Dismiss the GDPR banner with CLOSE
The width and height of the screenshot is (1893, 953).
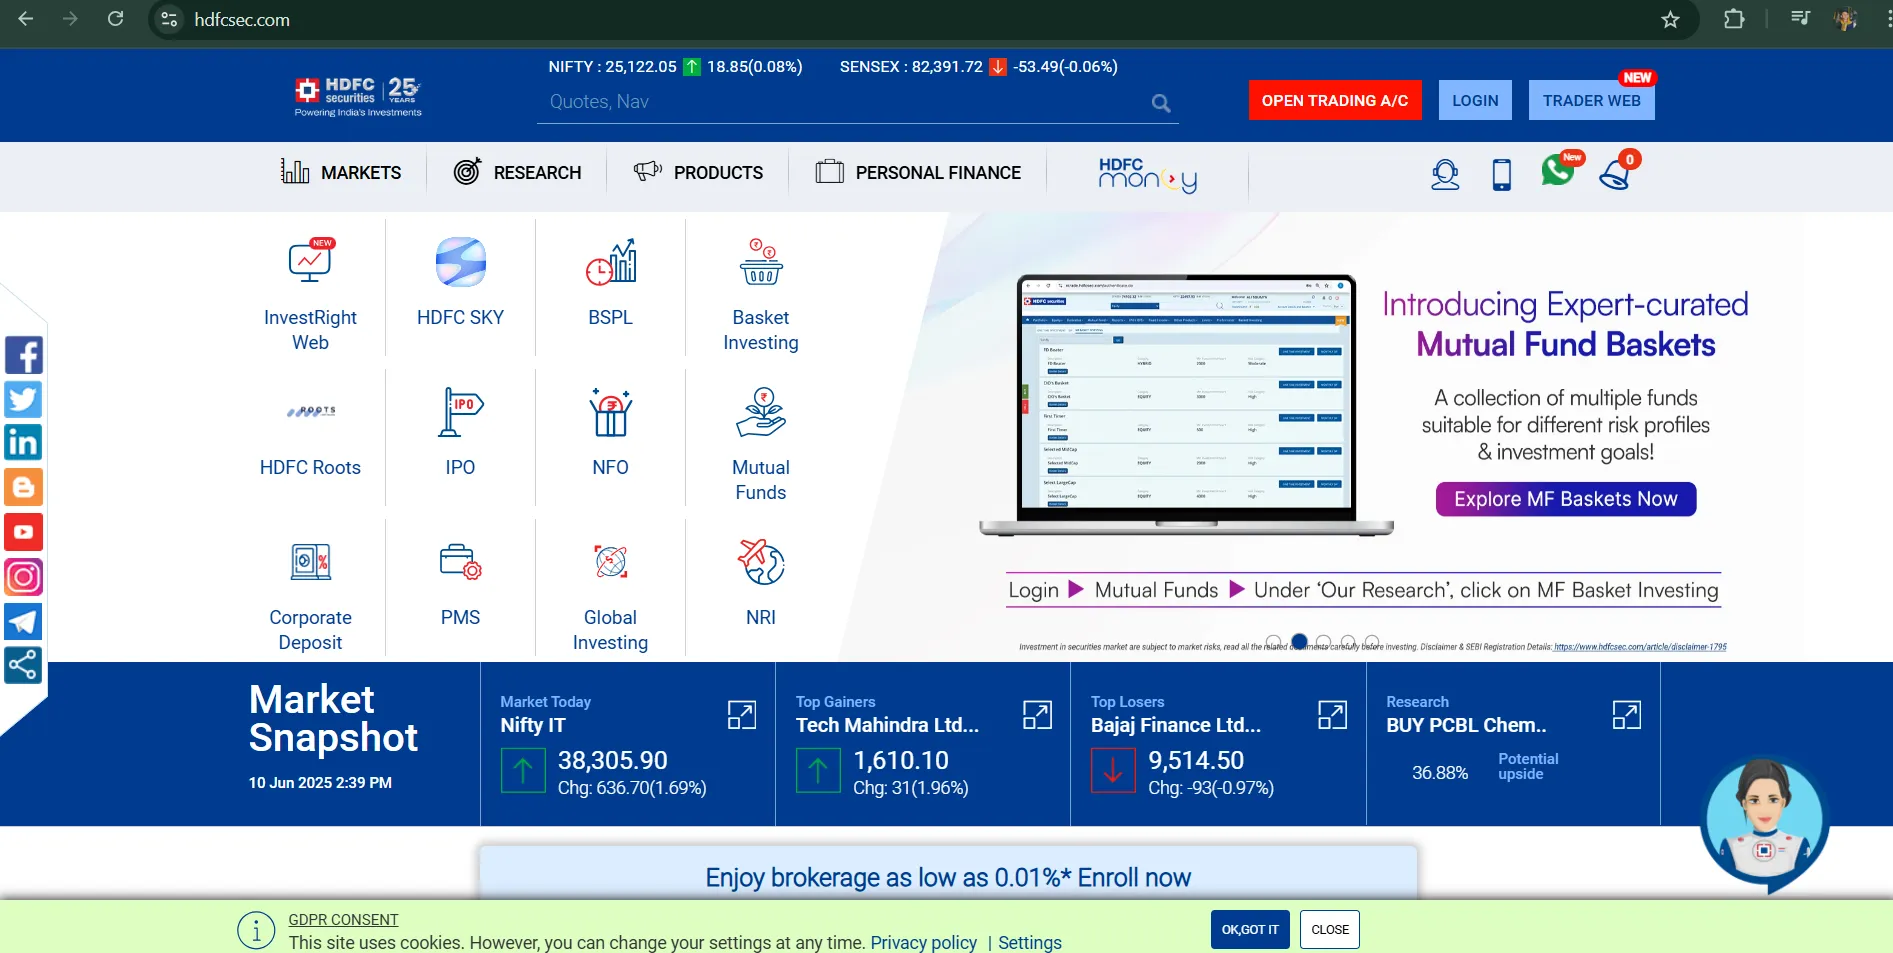(x=1330, y=930)
